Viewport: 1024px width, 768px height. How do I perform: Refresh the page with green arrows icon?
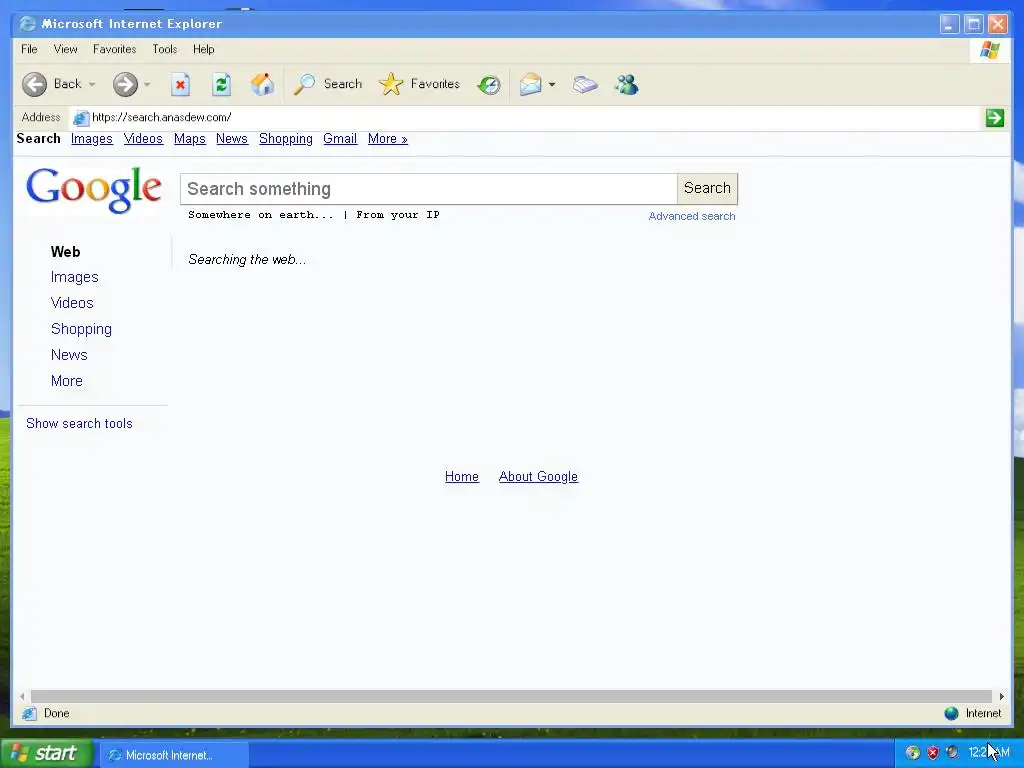pos(221,84)
